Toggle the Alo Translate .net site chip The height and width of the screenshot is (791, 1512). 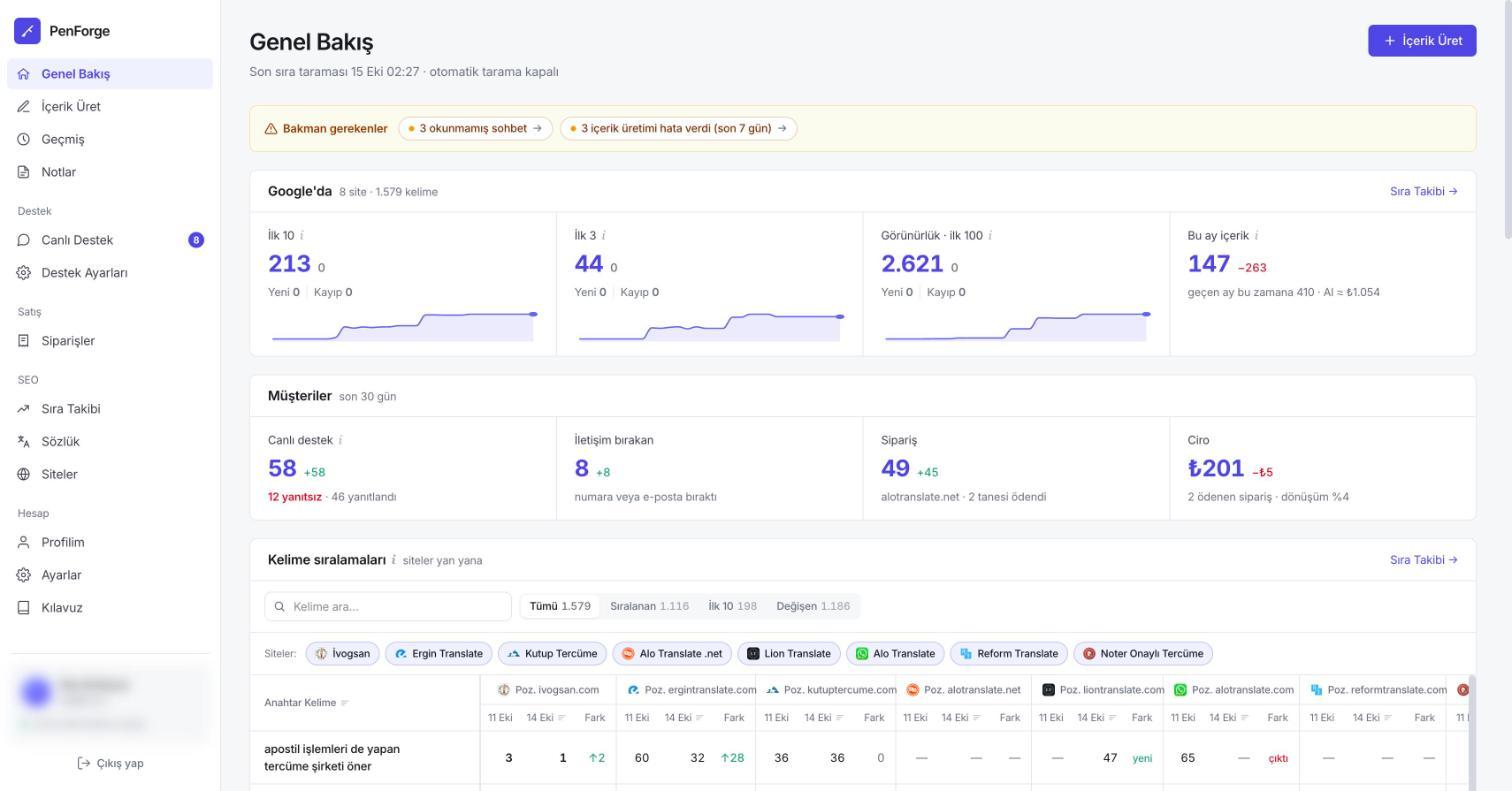(672, 654)
